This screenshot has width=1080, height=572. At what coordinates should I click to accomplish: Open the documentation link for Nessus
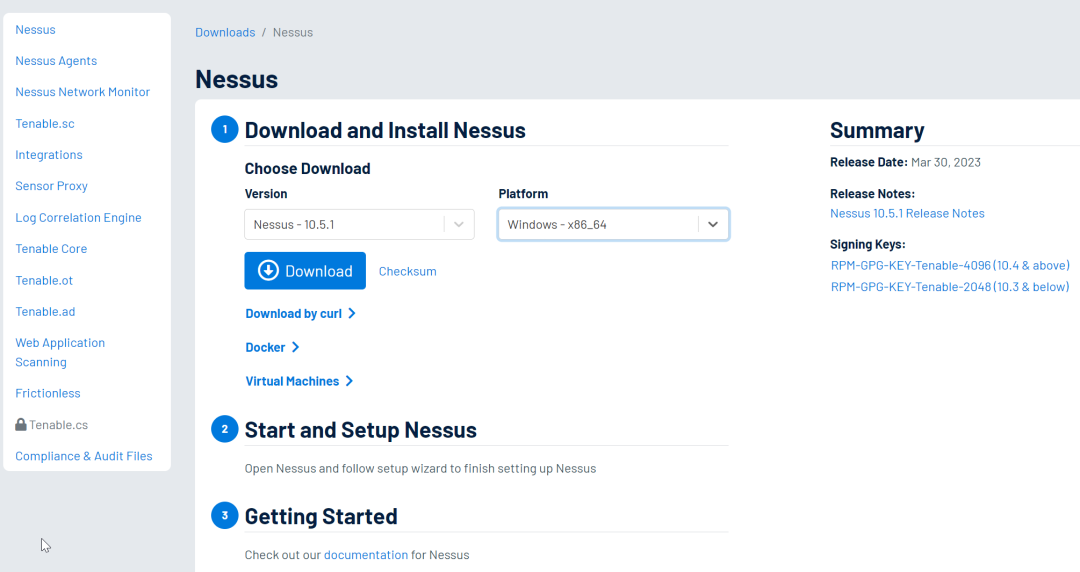point(366,555)
